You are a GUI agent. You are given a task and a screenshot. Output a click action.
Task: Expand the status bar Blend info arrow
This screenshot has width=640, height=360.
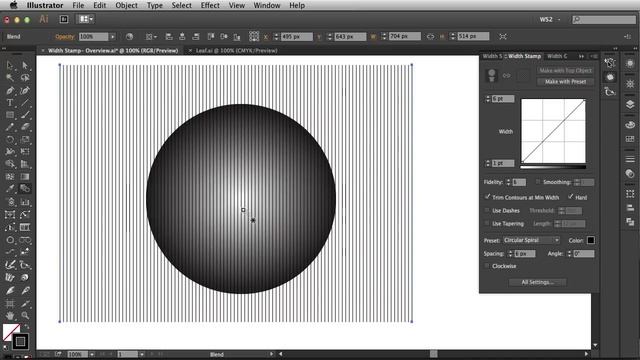point(271,354)
